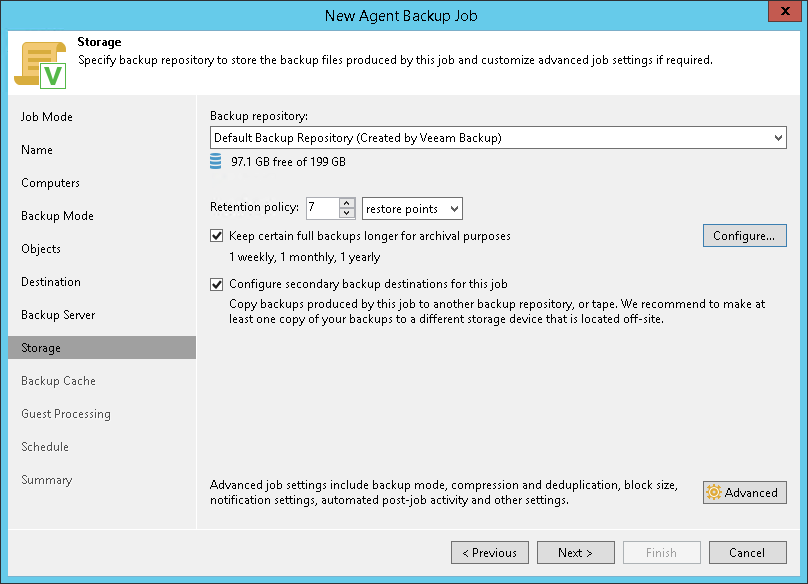Image resolution: width=808 pixels, height=584 pixels.
Task: Select the Backup Server step
Action: pos(58,315)
